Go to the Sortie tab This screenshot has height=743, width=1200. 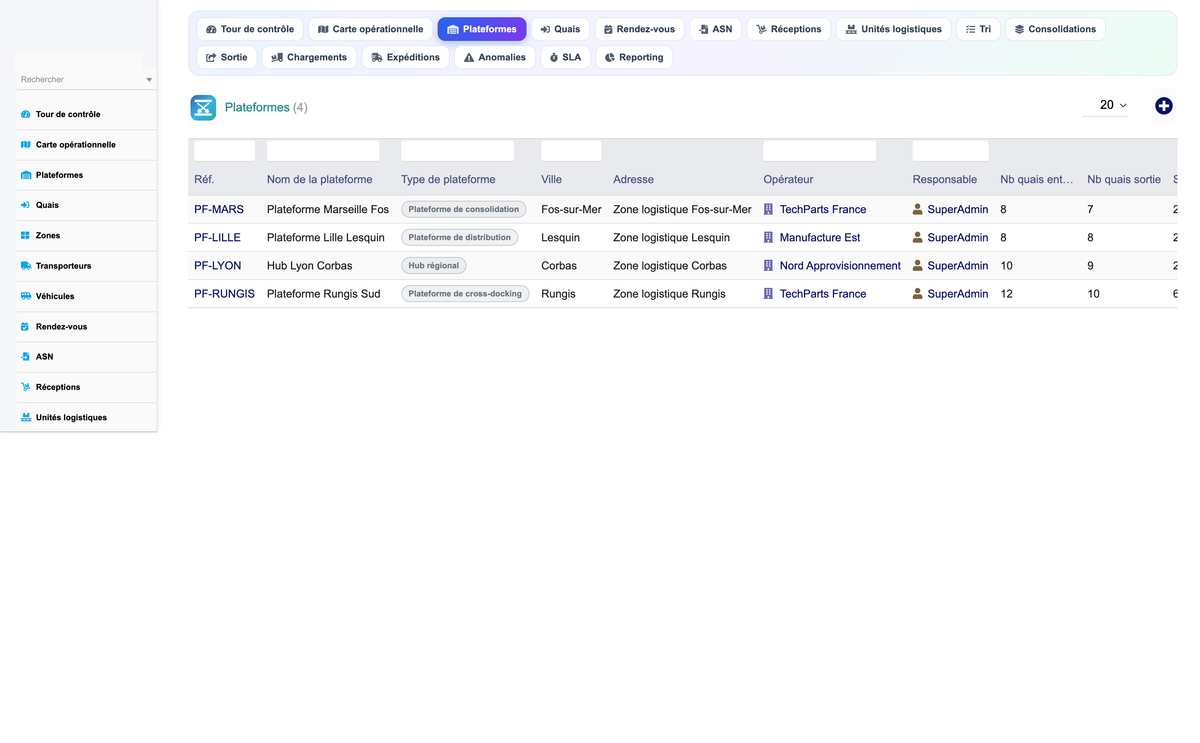227,57
